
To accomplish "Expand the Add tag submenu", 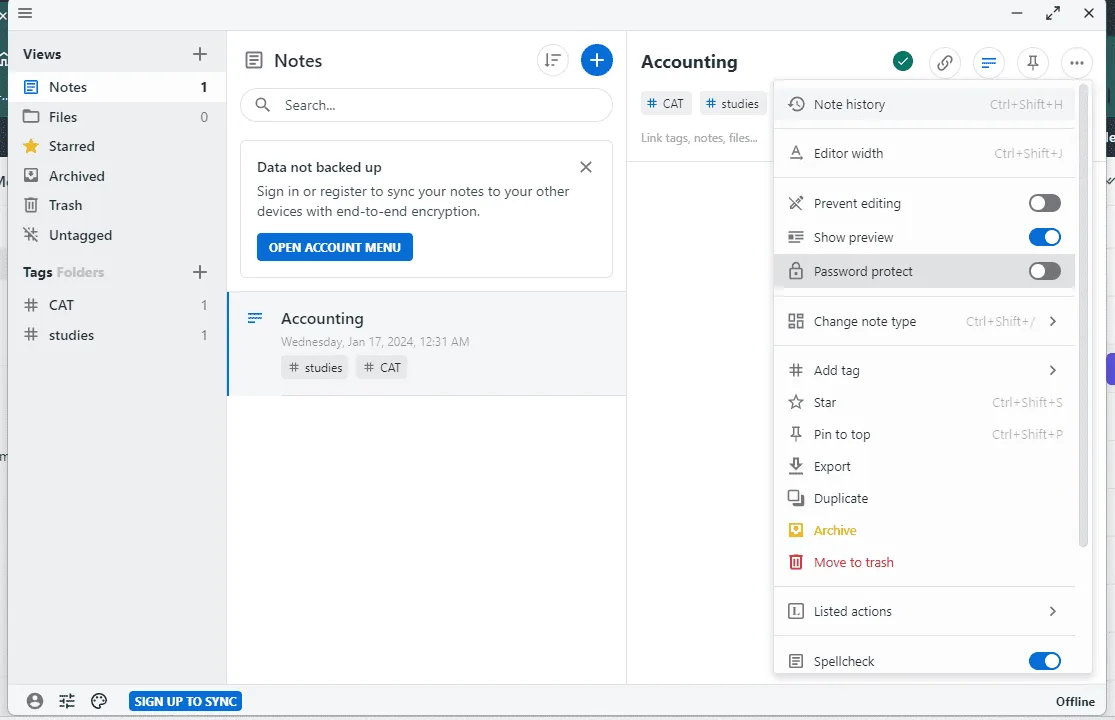I will [924, 370].
